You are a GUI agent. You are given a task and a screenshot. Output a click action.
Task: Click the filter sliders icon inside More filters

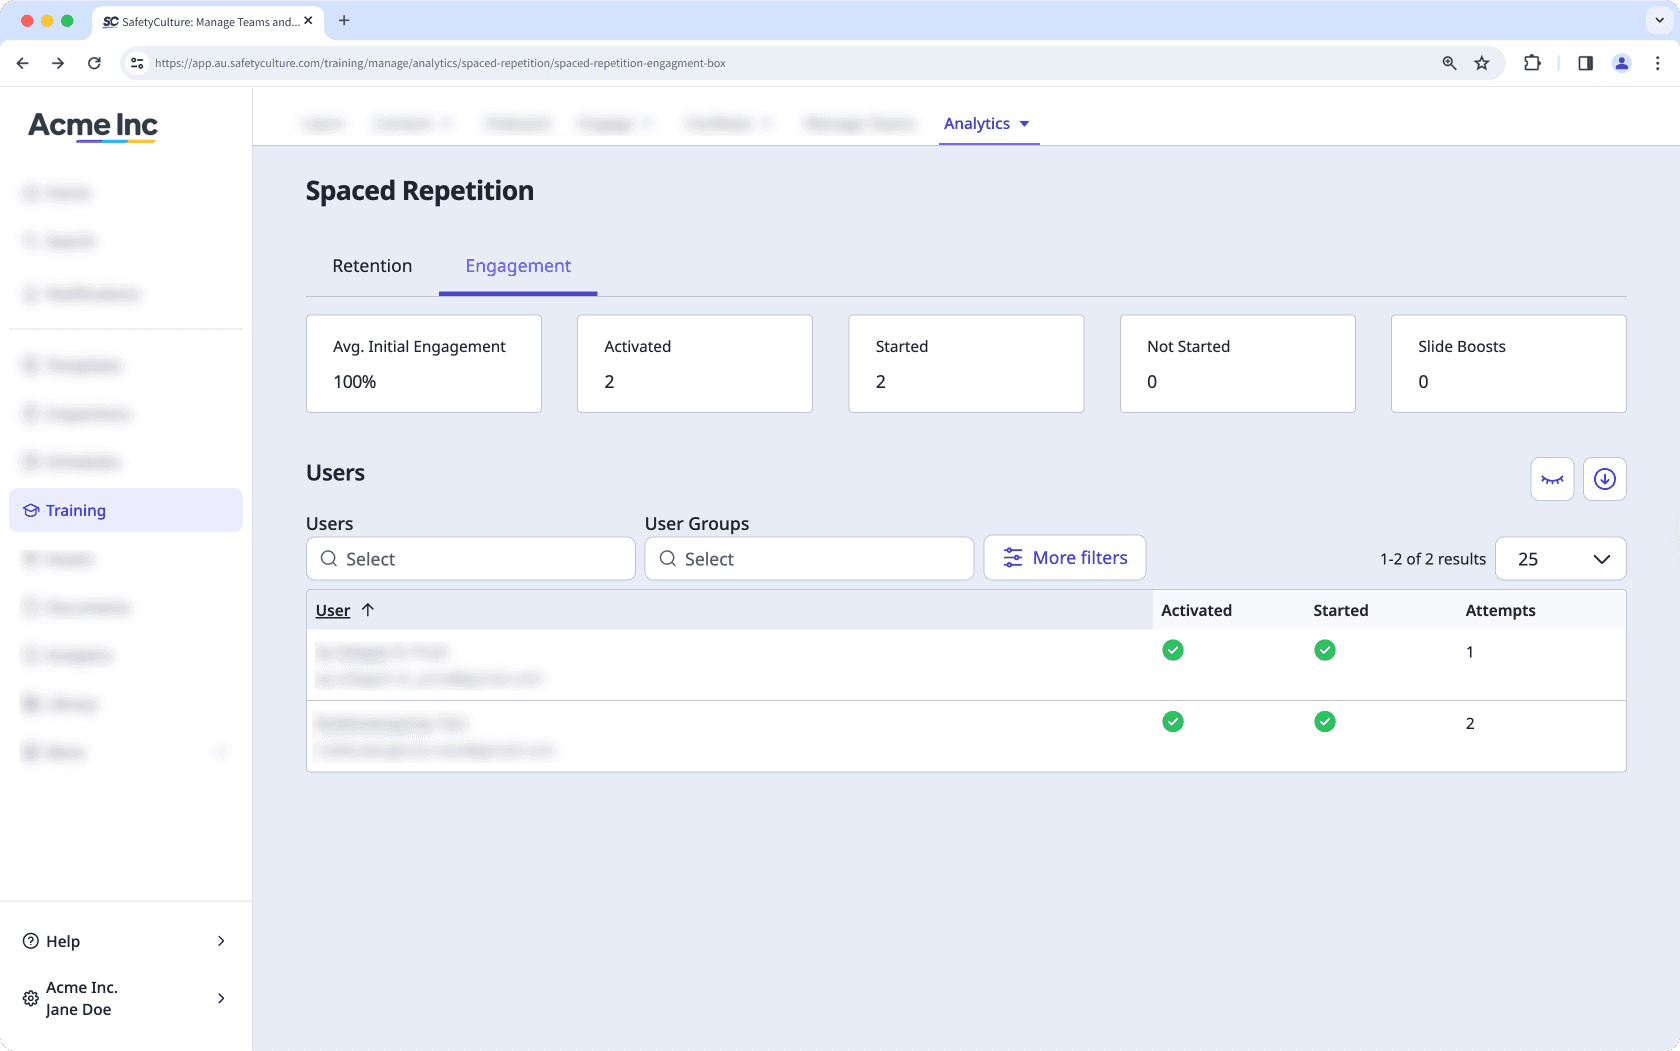(x=1012, y=557)
